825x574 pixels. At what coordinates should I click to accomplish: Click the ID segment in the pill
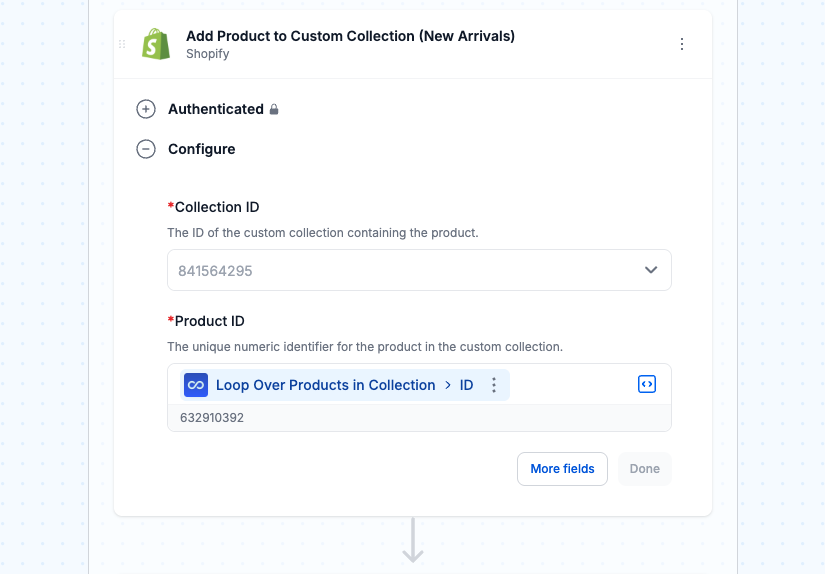pyautogui.click(x=466, y=385)
